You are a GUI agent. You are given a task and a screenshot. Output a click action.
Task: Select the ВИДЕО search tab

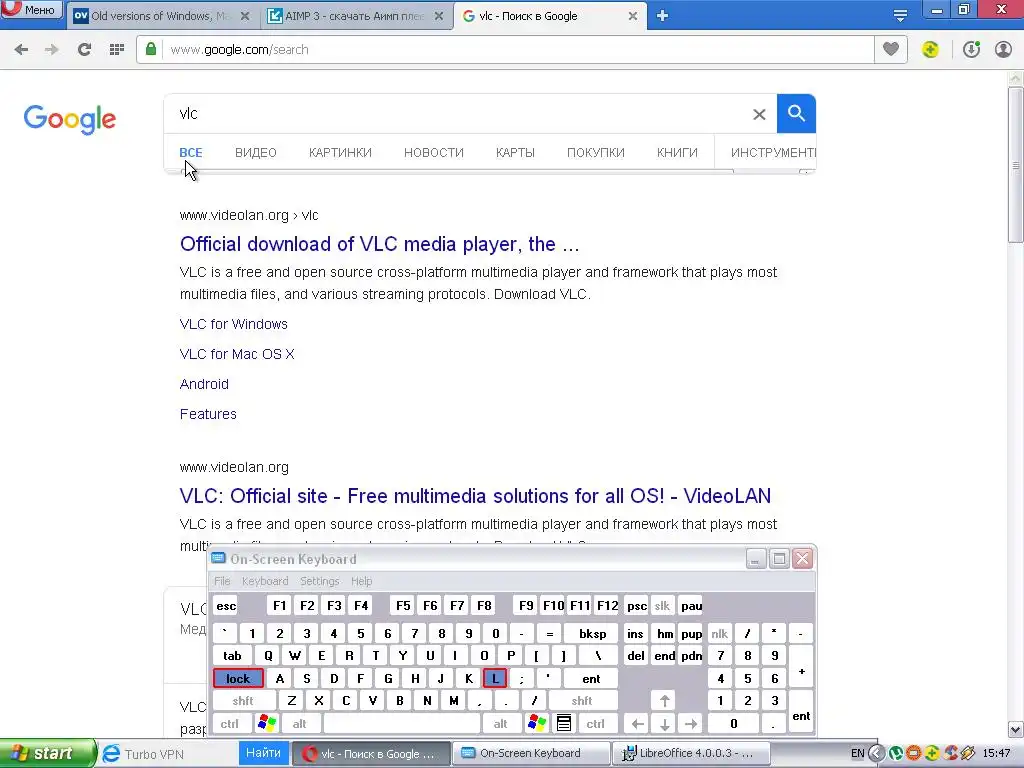coord(255,153)
